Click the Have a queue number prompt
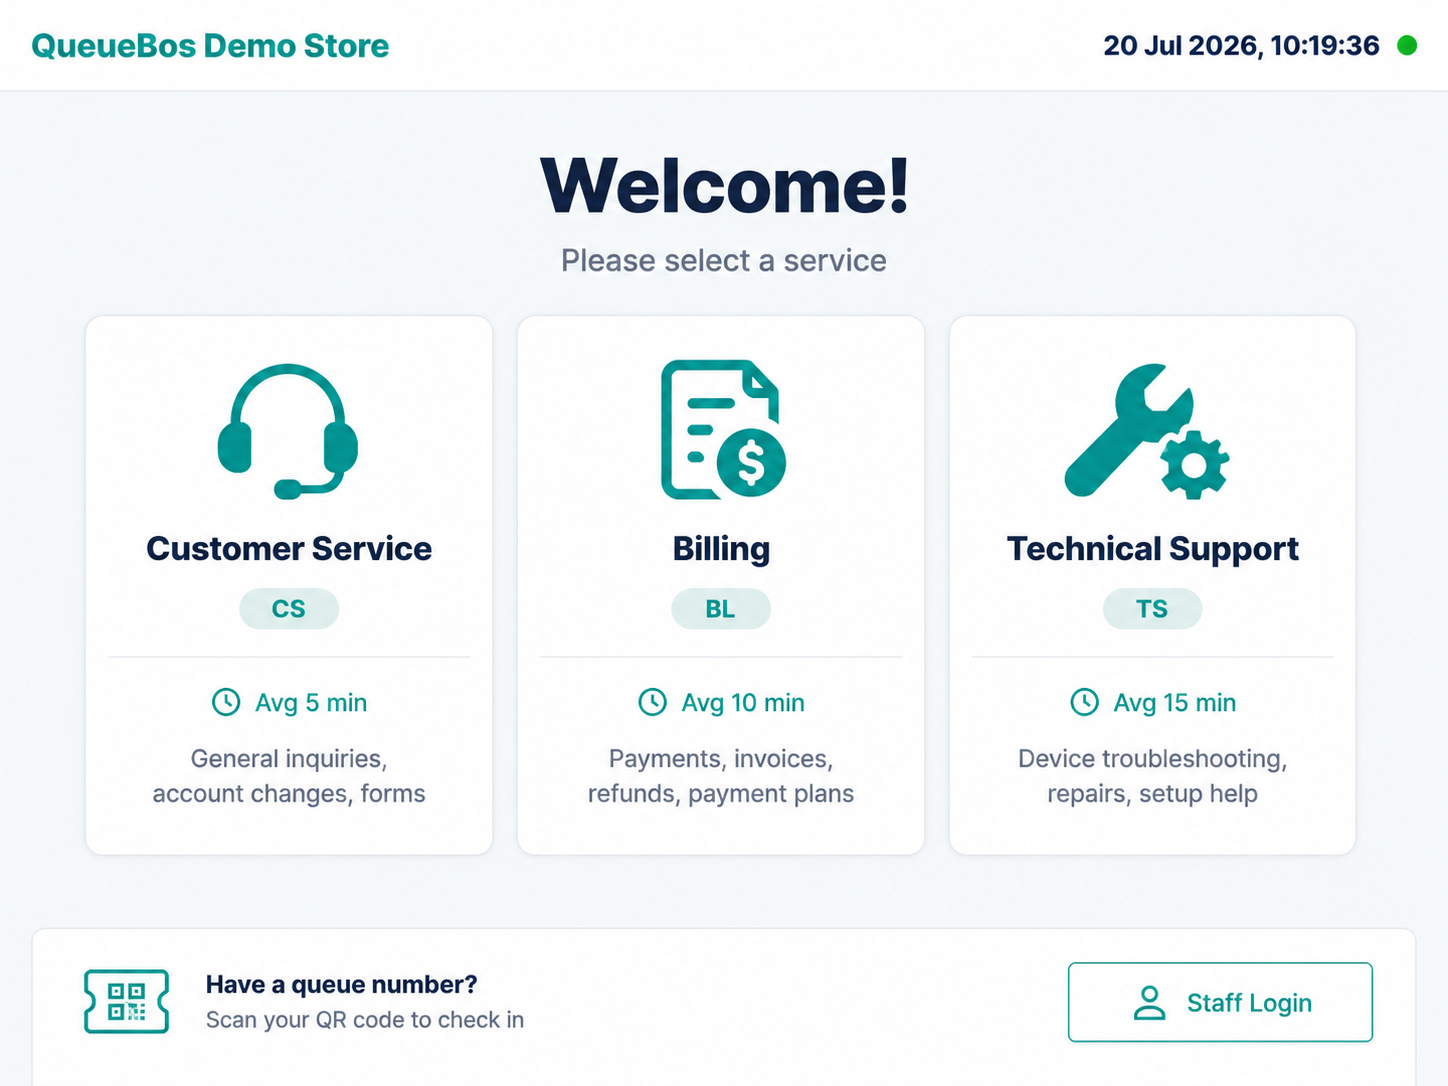 pyautogui.click(x=341, y=985)
